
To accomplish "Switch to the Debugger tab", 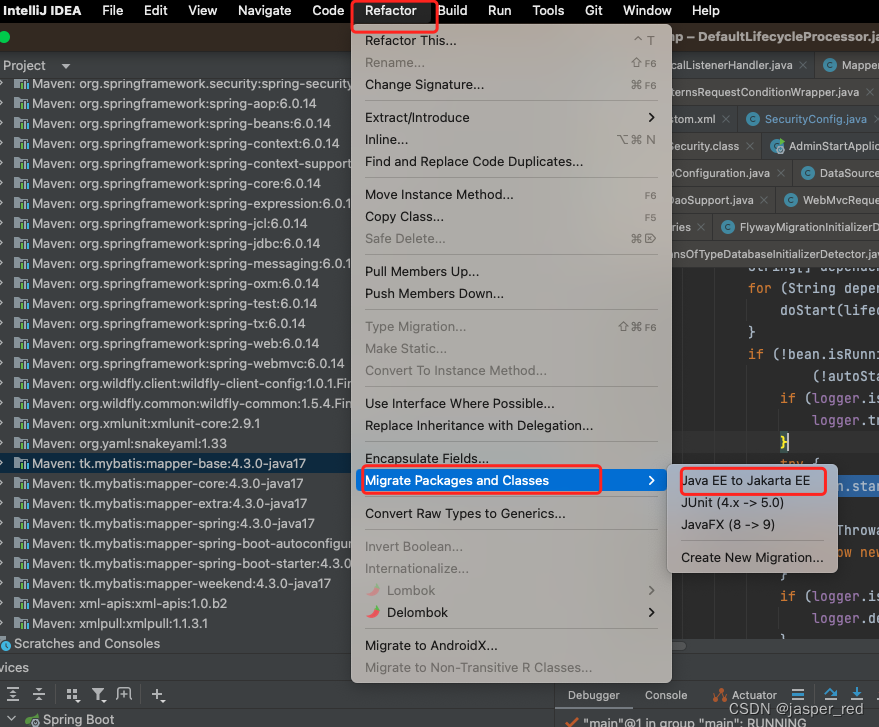I will [x=593, y=695].
